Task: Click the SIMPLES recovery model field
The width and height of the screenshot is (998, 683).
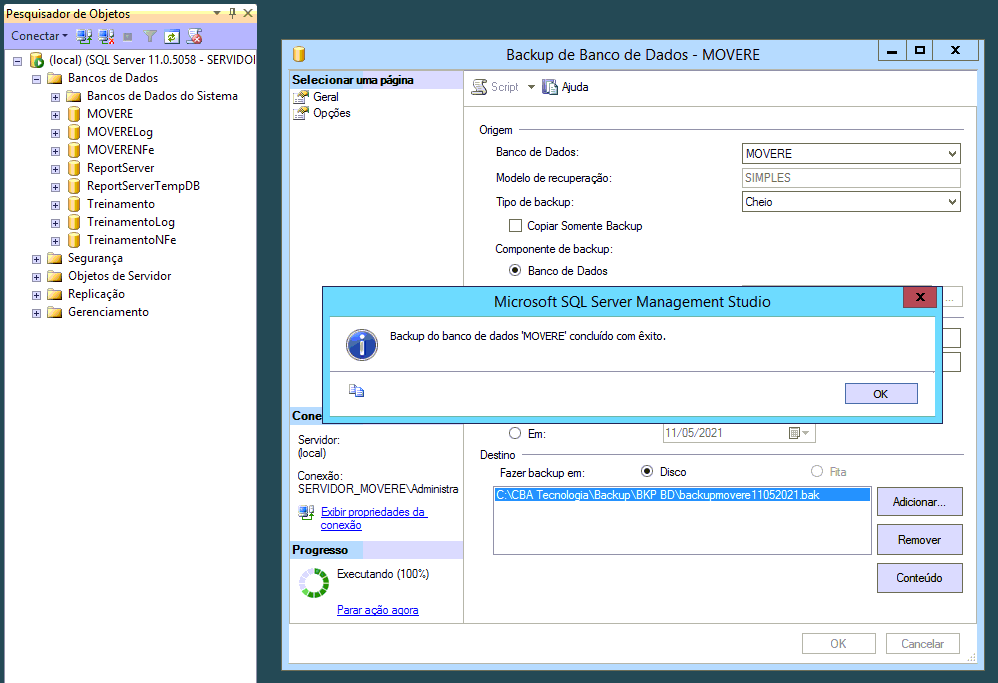Action: [851, 178]
